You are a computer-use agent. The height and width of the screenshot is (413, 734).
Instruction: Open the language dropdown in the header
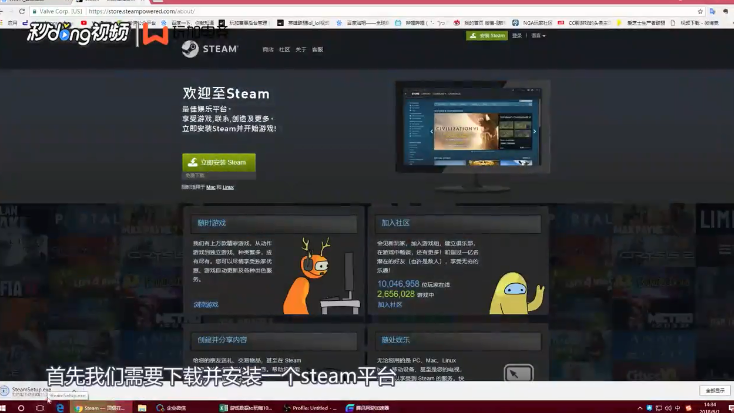pyautogui.click(x=538, y=36)
